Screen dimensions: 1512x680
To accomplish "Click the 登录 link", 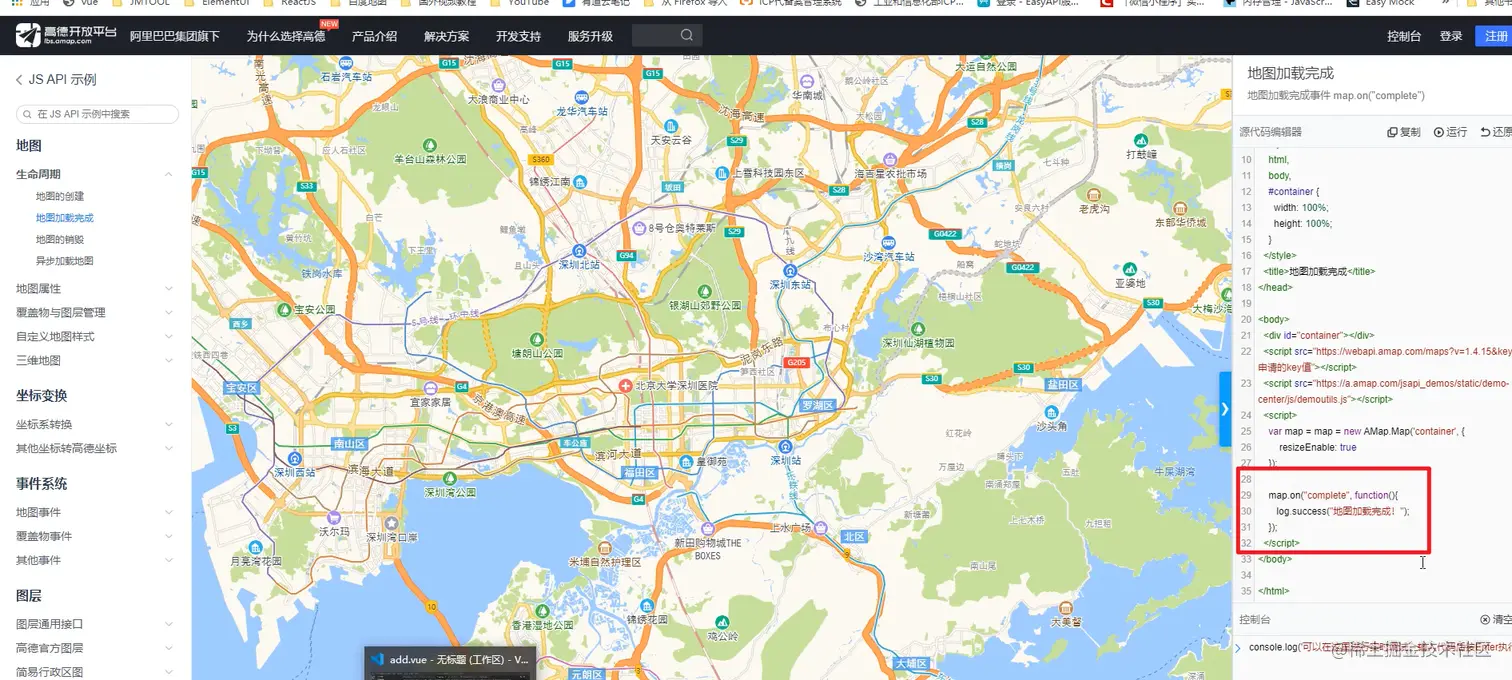I will 1451,37.
